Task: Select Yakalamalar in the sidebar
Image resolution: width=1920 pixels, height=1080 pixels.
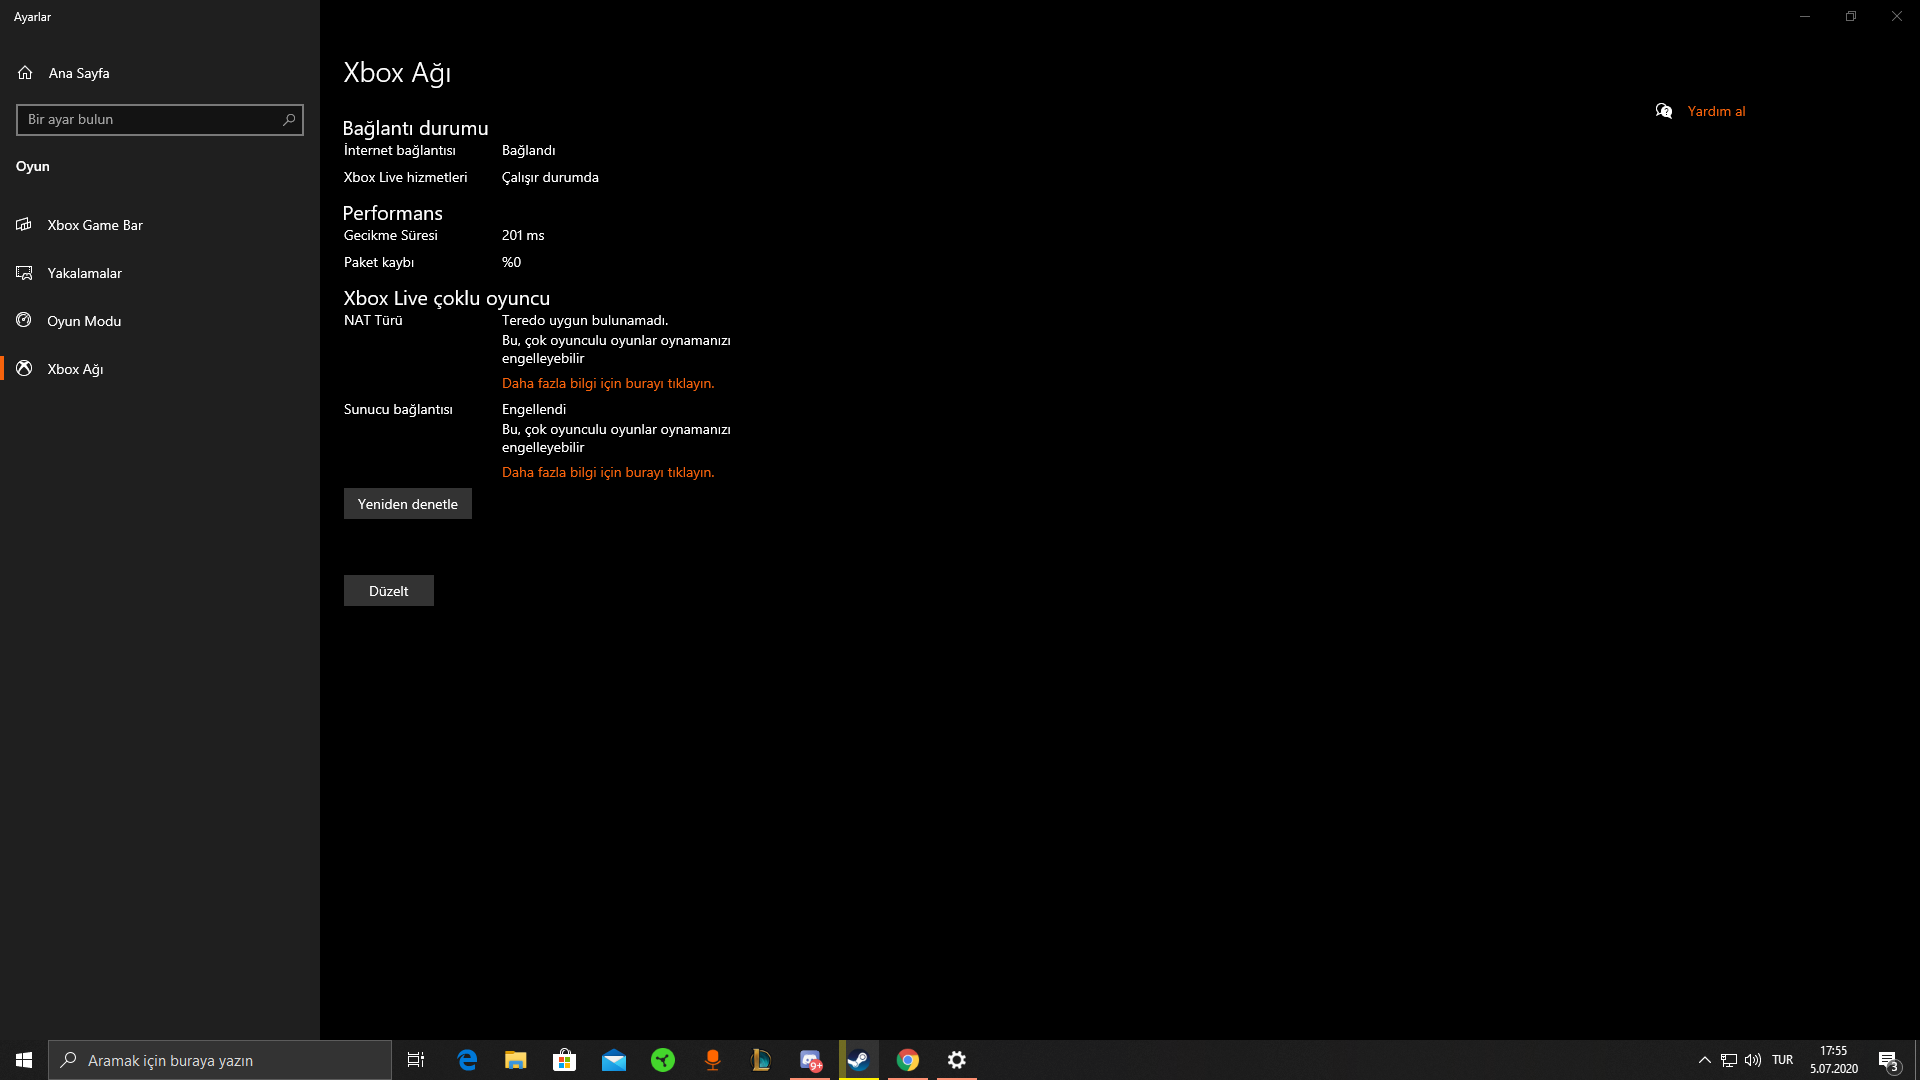Action: 84,273
